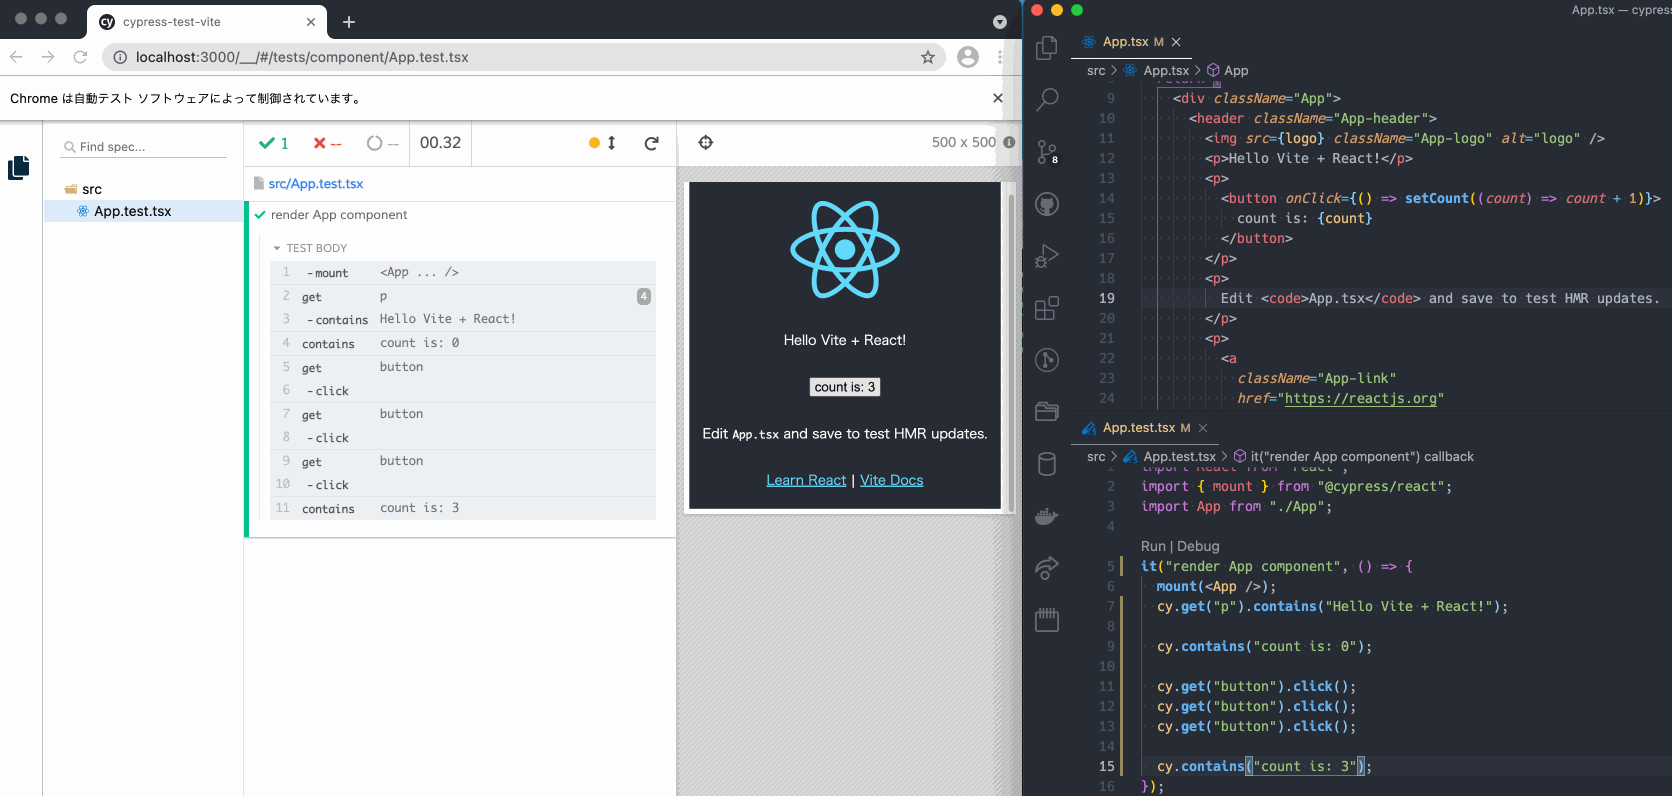Click the Cypress specs list icon
Image resolution: width=1672 pixels, height=796 pixels.
click(18, 168)
